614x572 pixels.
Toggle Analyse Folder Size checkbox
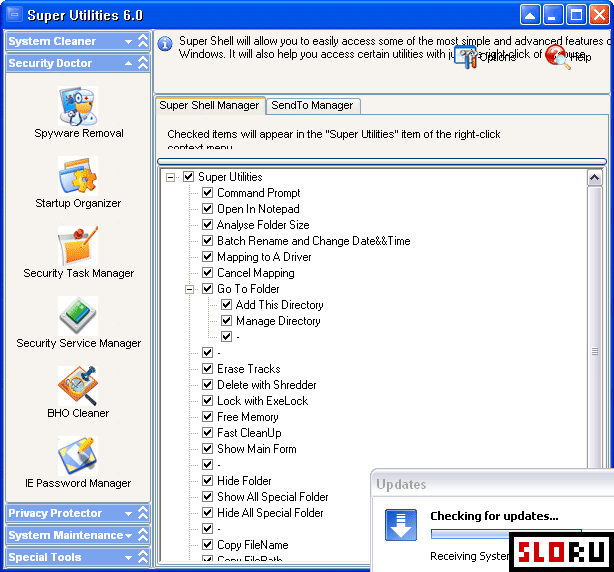click(208, 225)
